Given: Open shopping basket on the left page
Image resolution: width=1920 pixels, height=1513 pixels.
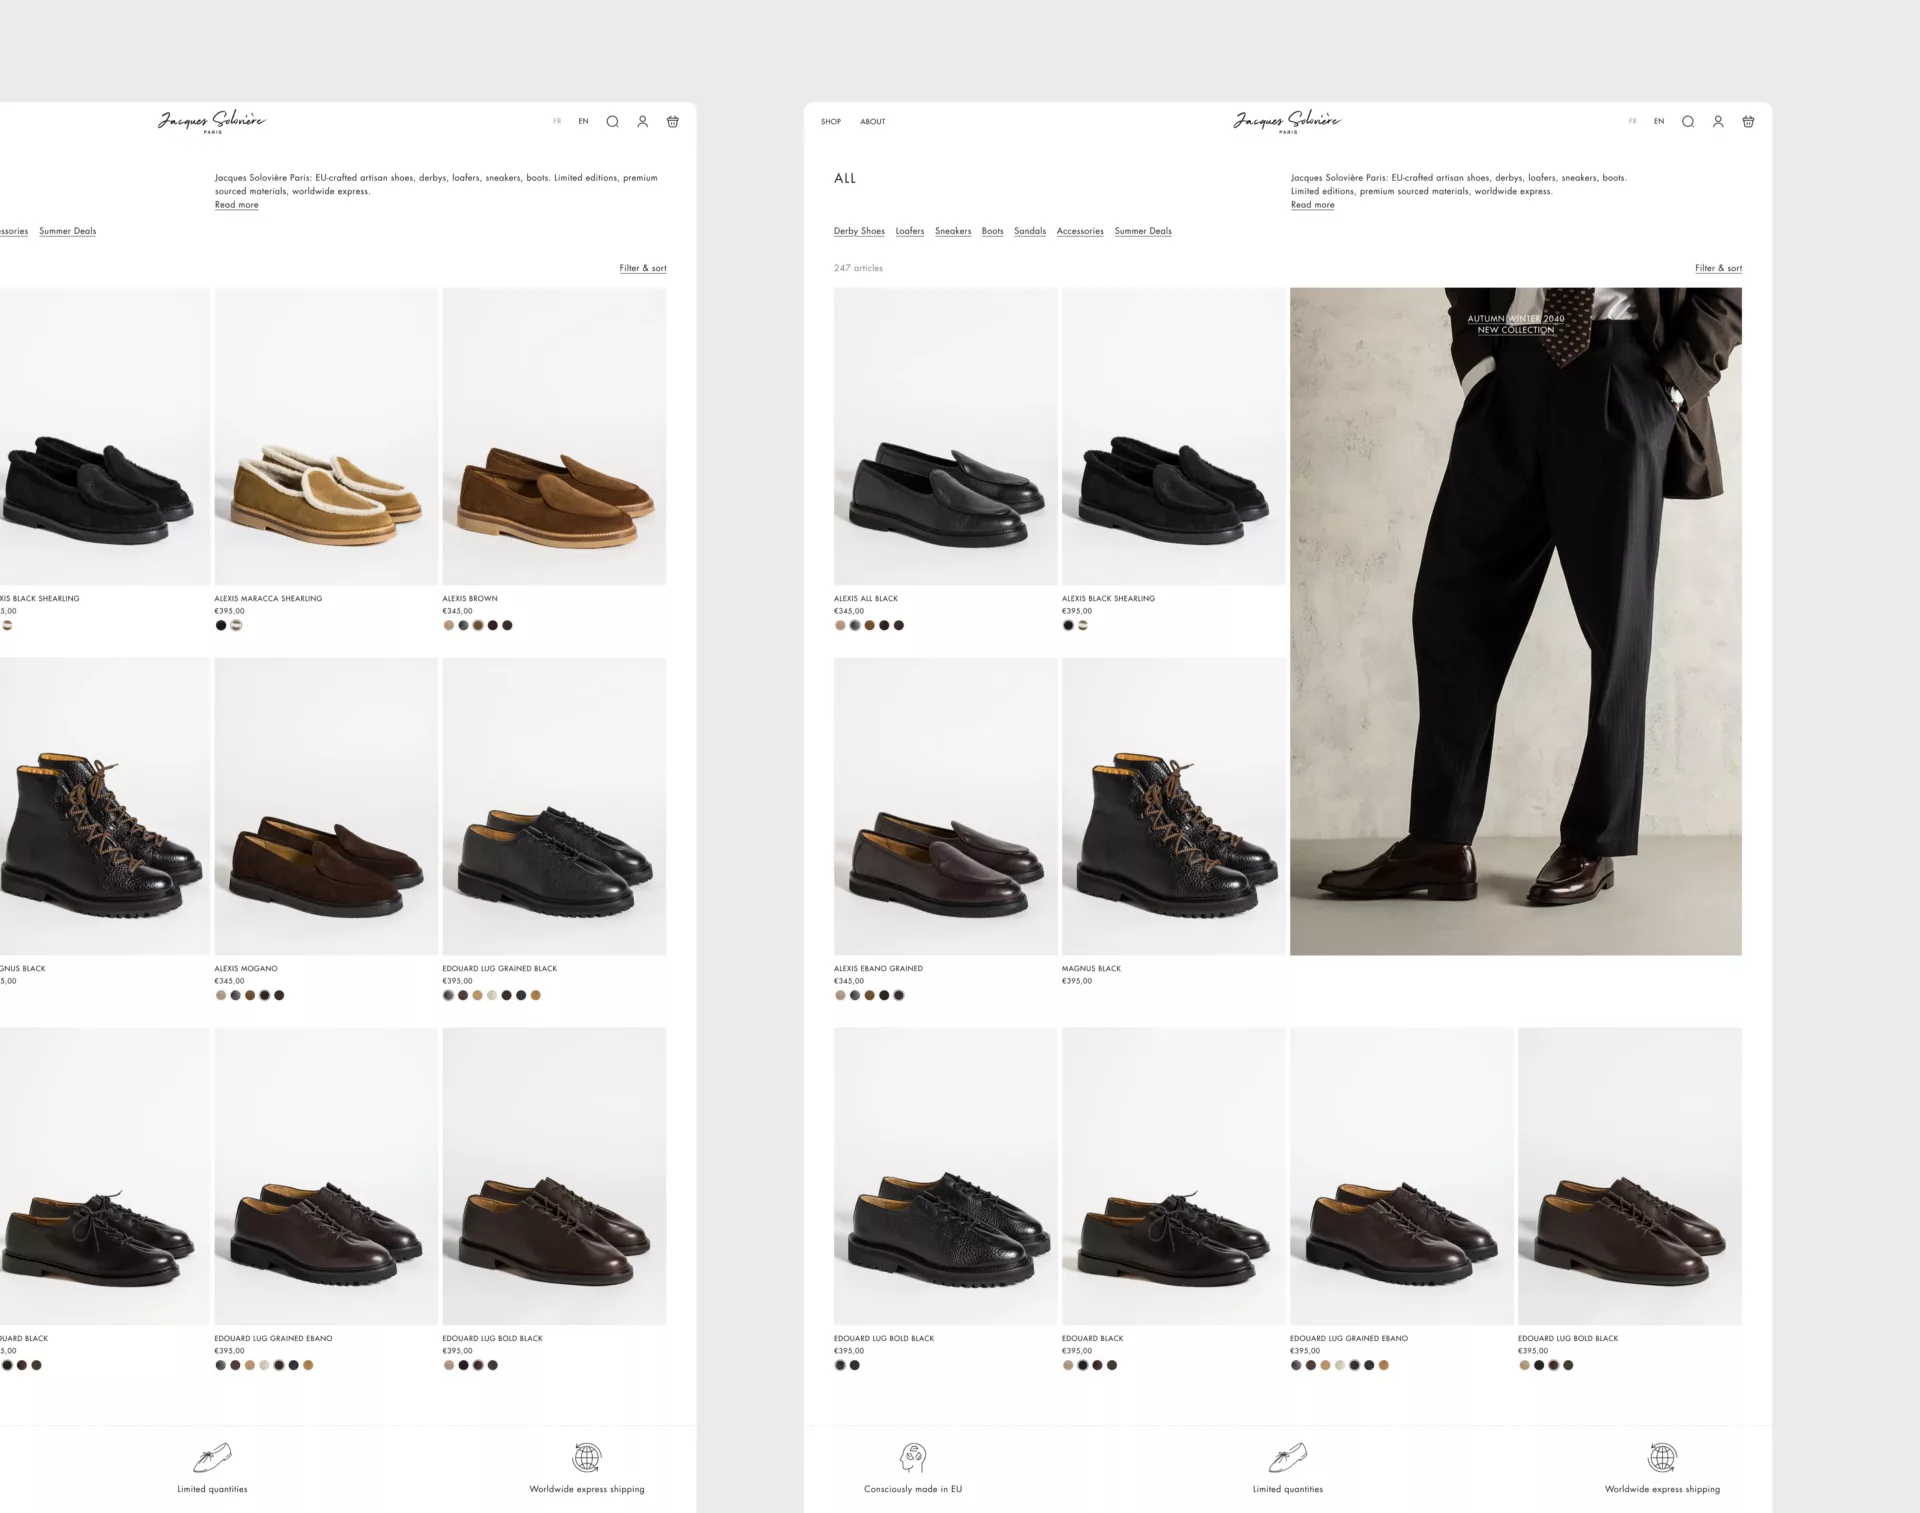Looking at the screenshot, I should pyautogui.click(x=673, y=122).
